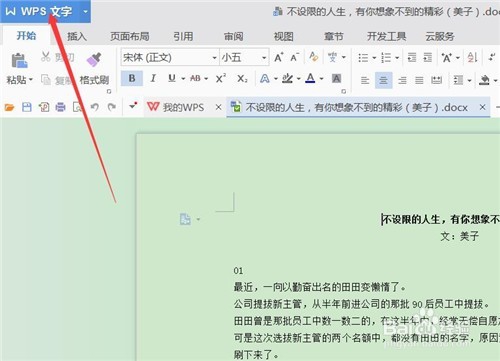
Task: Click the paragraph shading paint bucket
Action: click(x=484, y=80)
